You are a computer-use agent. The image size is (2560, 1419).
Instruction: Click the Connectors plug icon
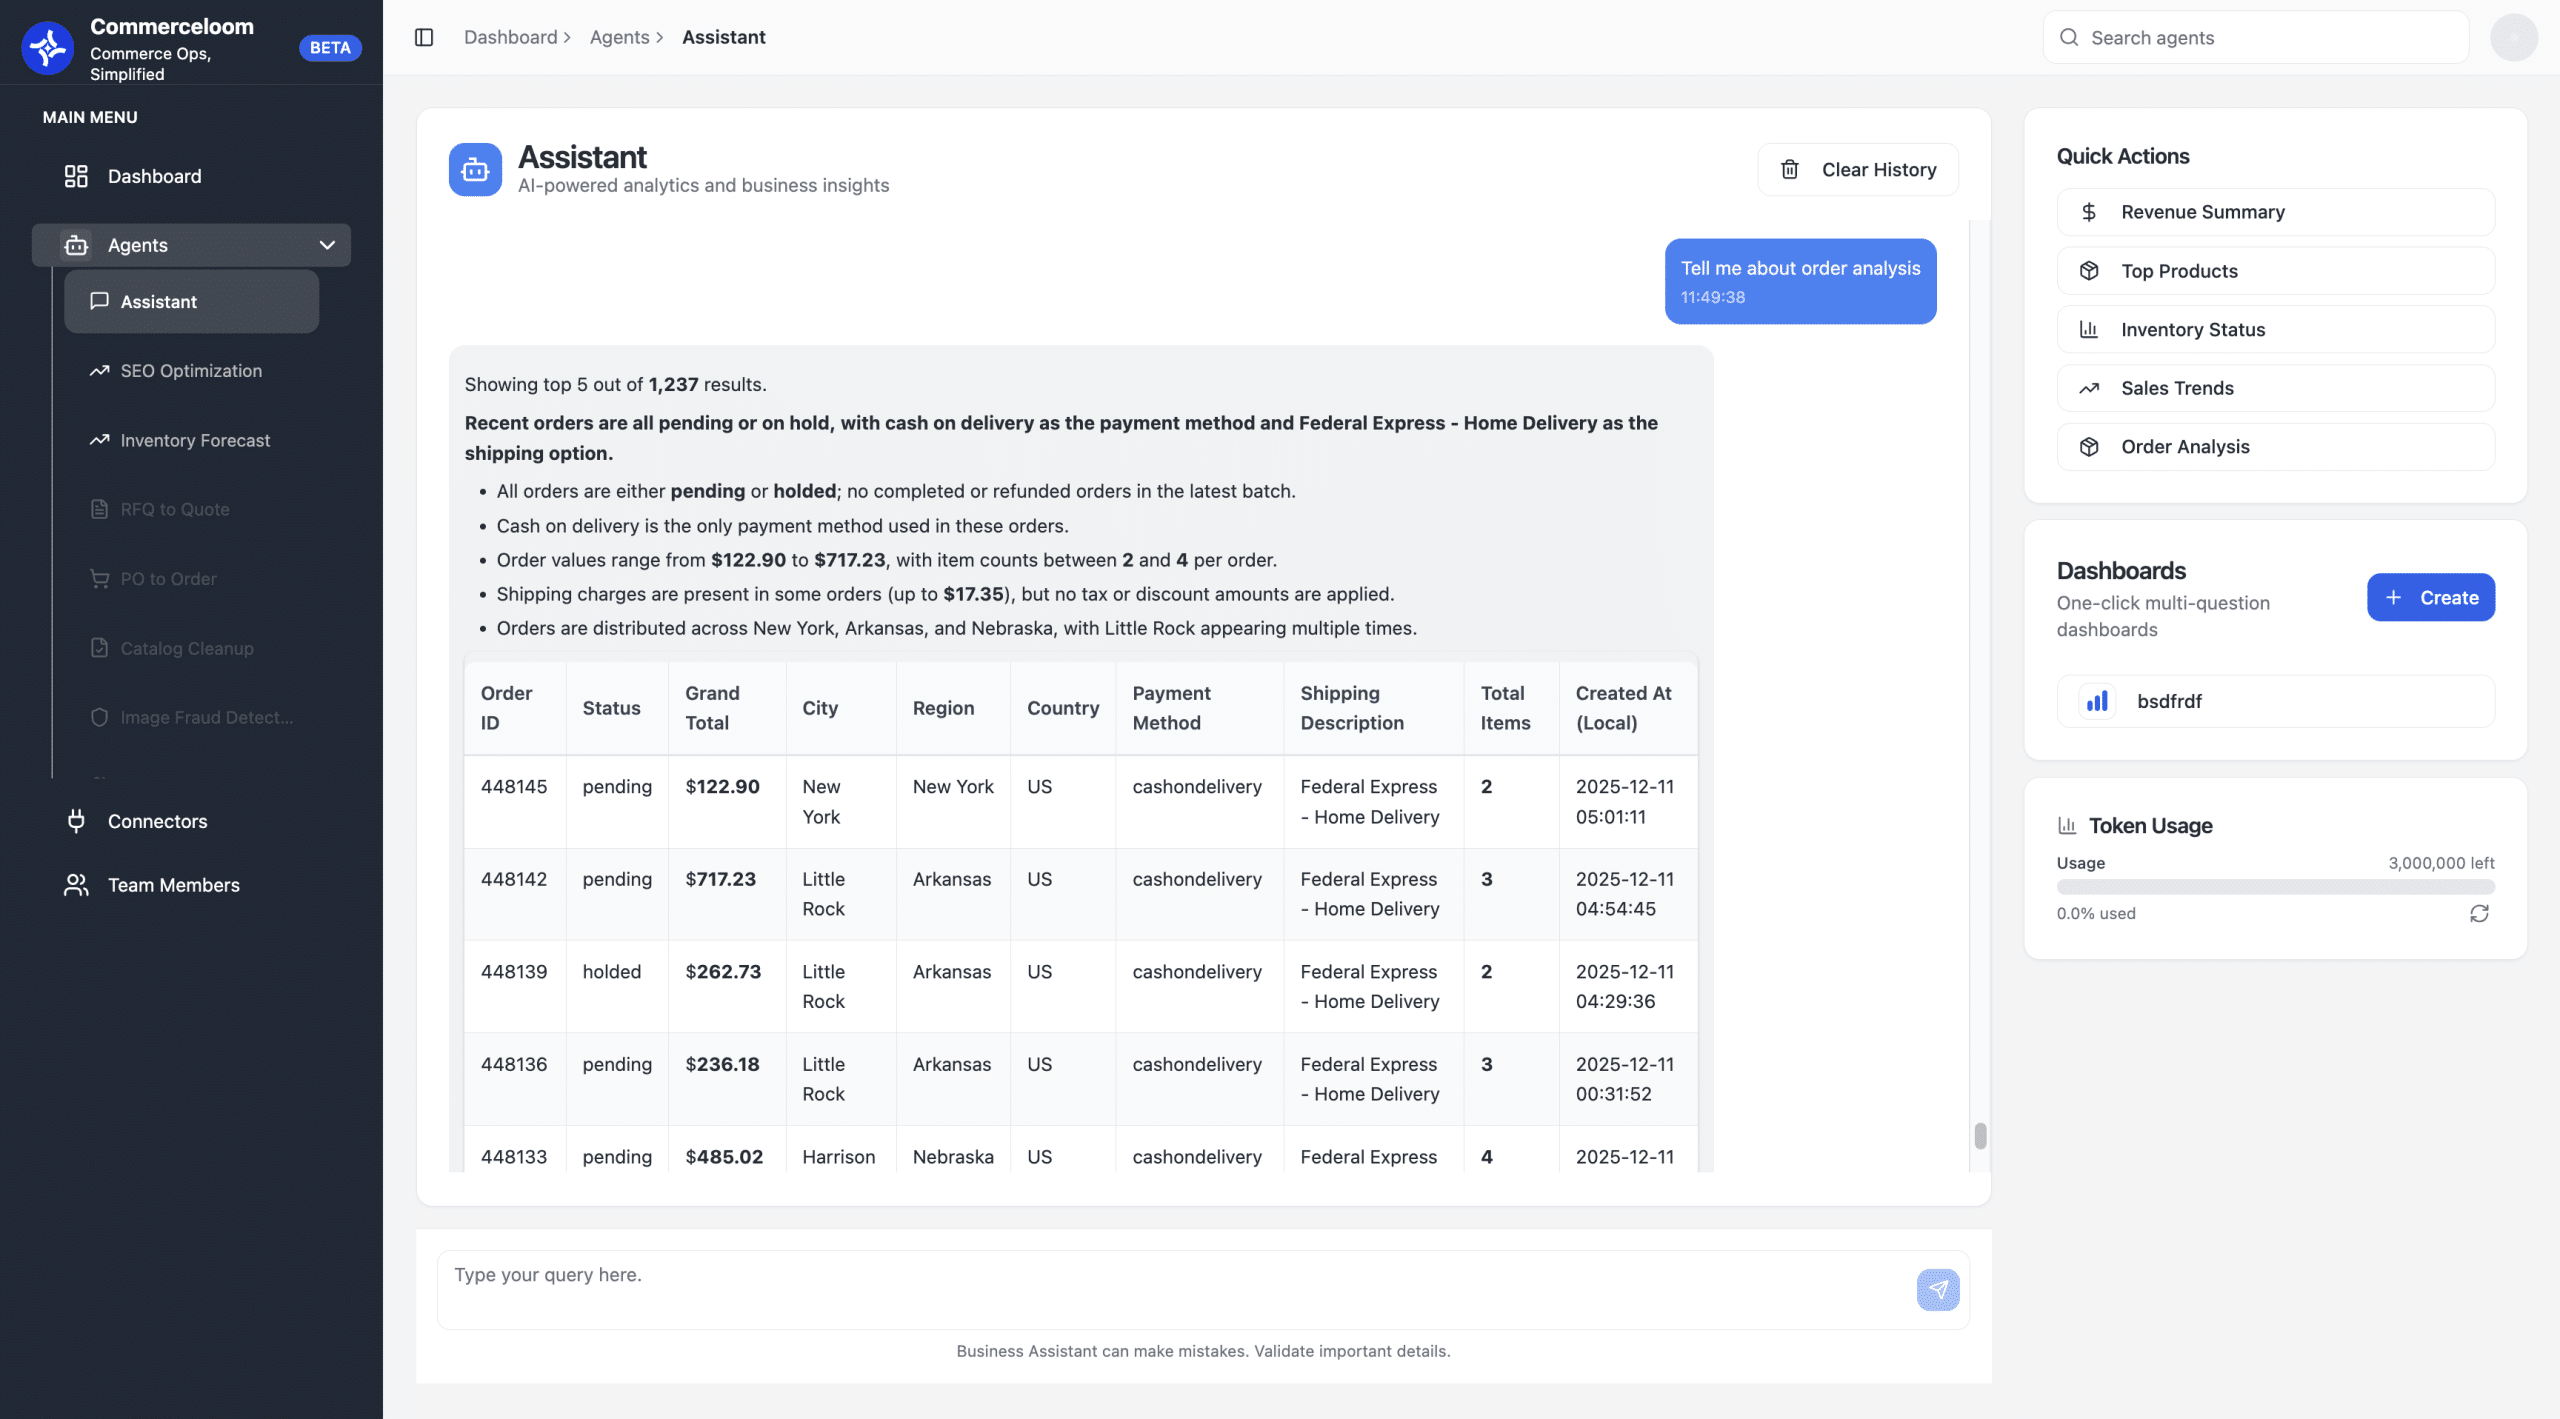(x=76, y=821)
